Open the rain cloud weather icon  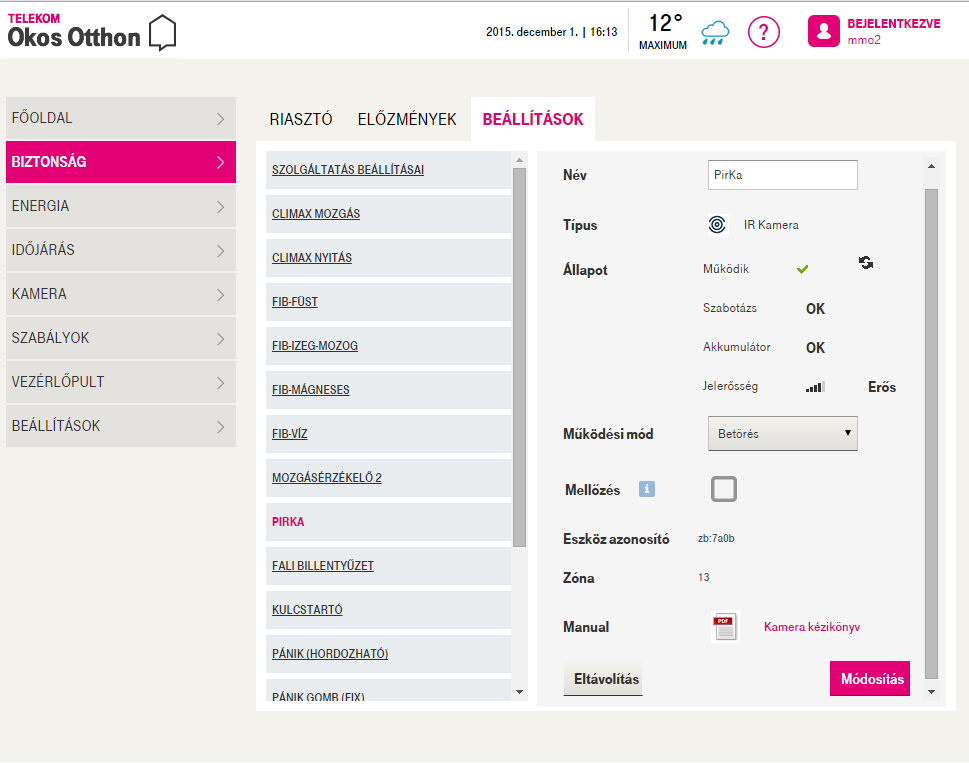coord(715,32)
